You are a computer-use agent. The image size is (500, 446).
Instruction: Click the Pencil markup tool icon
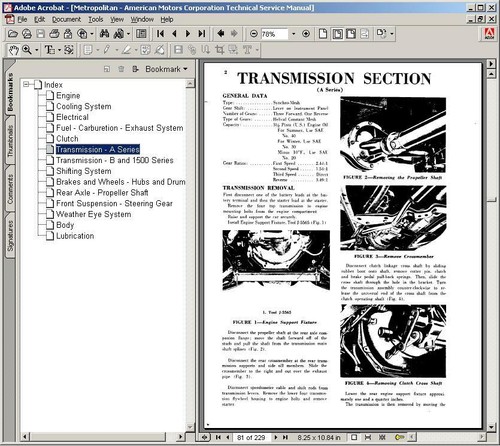[x=107, y=50]
